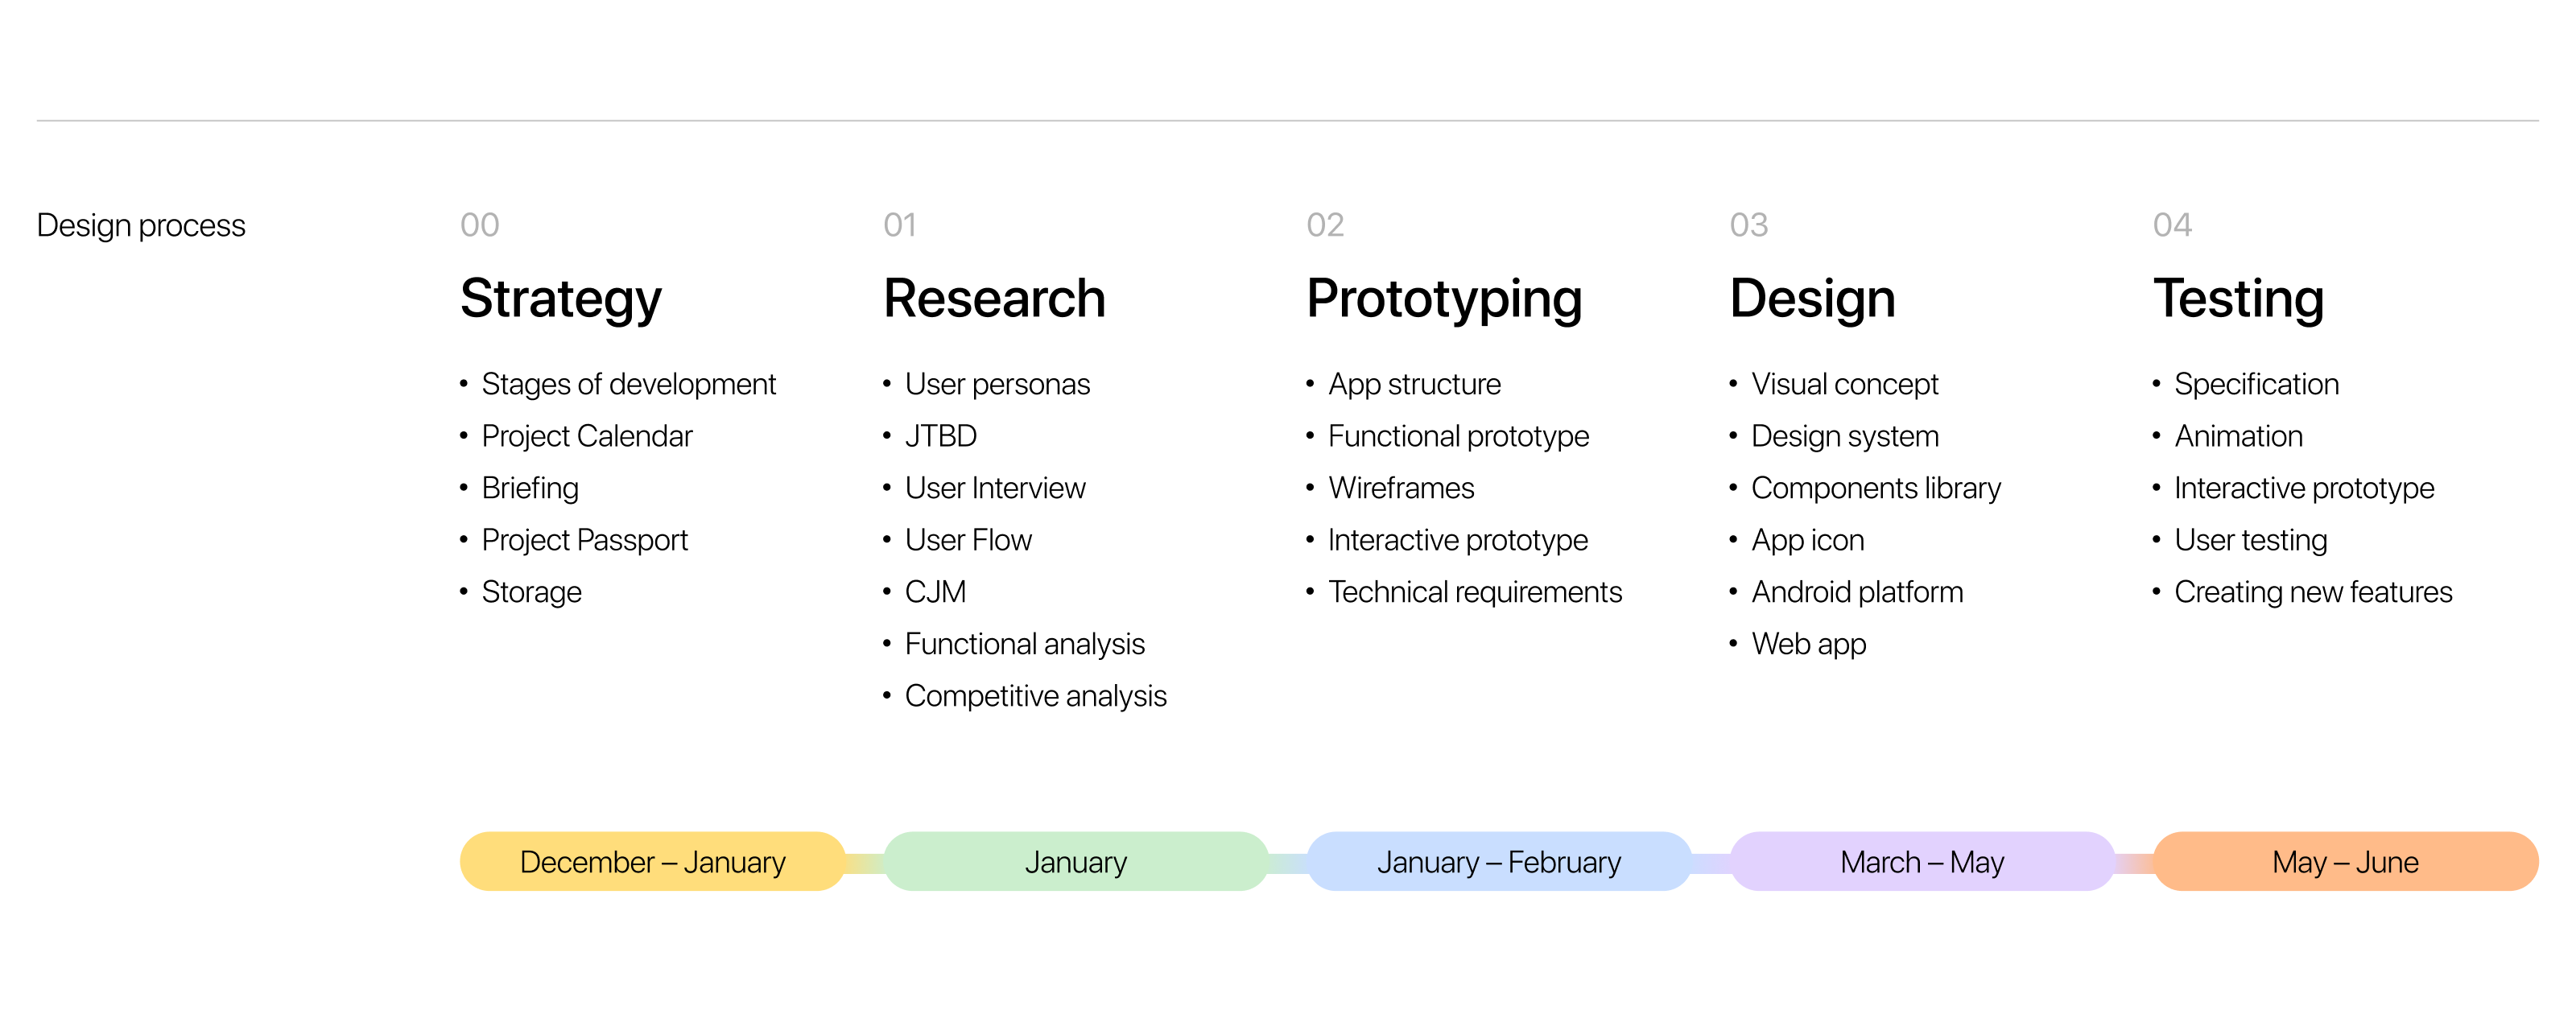The height and width of the screenshot is (1010, 2576).
Task: Click the Strategy heading
Action: click(x=560, y=298)
